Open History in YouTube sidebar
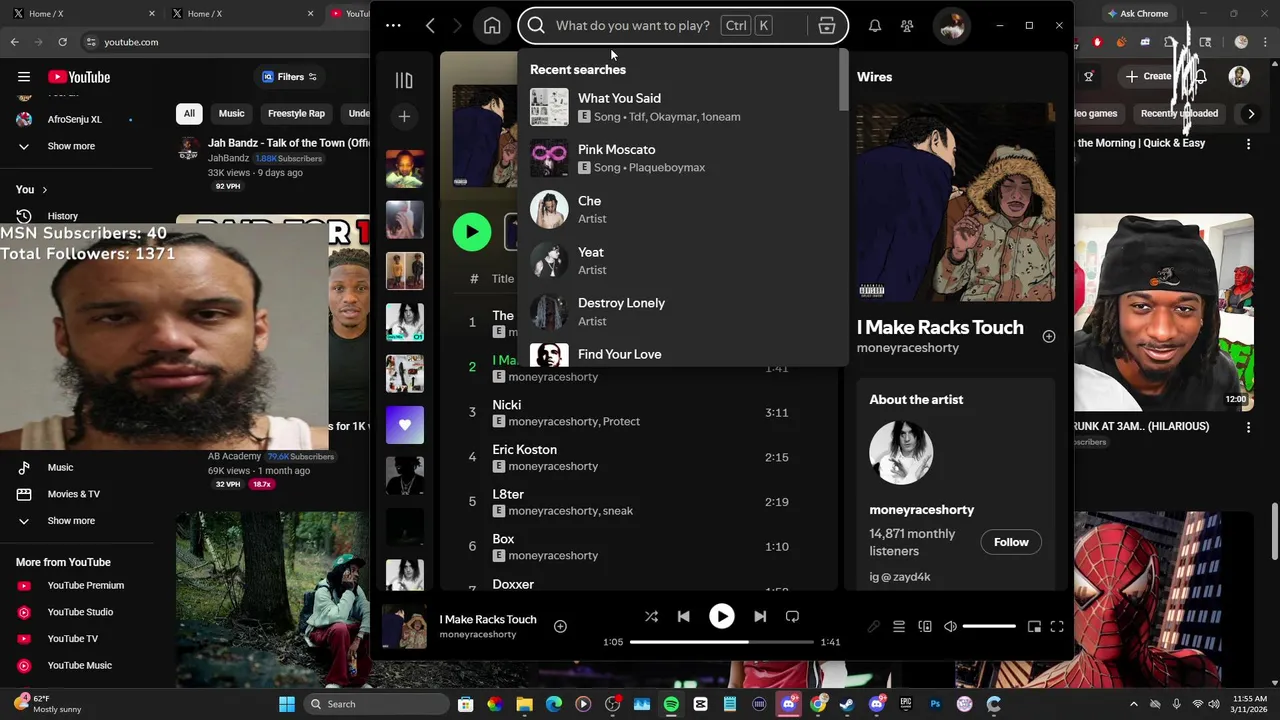 point(62,216)
